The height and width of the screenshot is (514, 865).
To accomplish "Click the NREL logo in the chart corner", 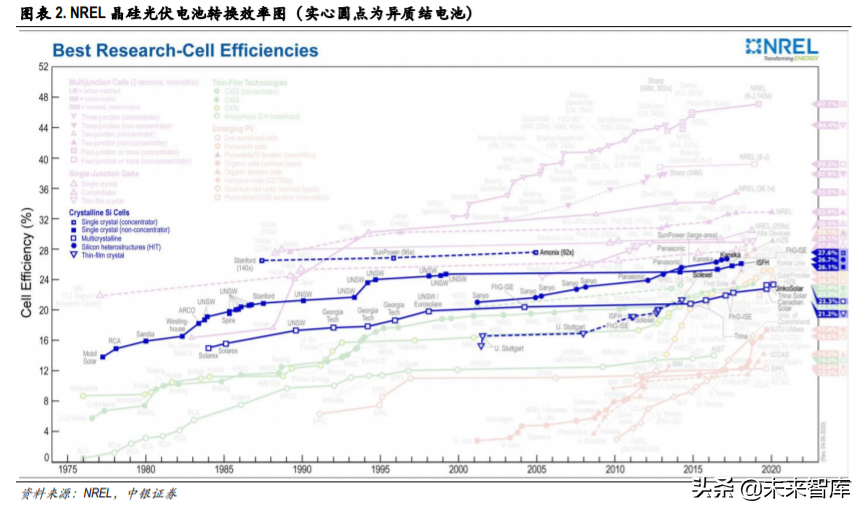I will 782,49.
